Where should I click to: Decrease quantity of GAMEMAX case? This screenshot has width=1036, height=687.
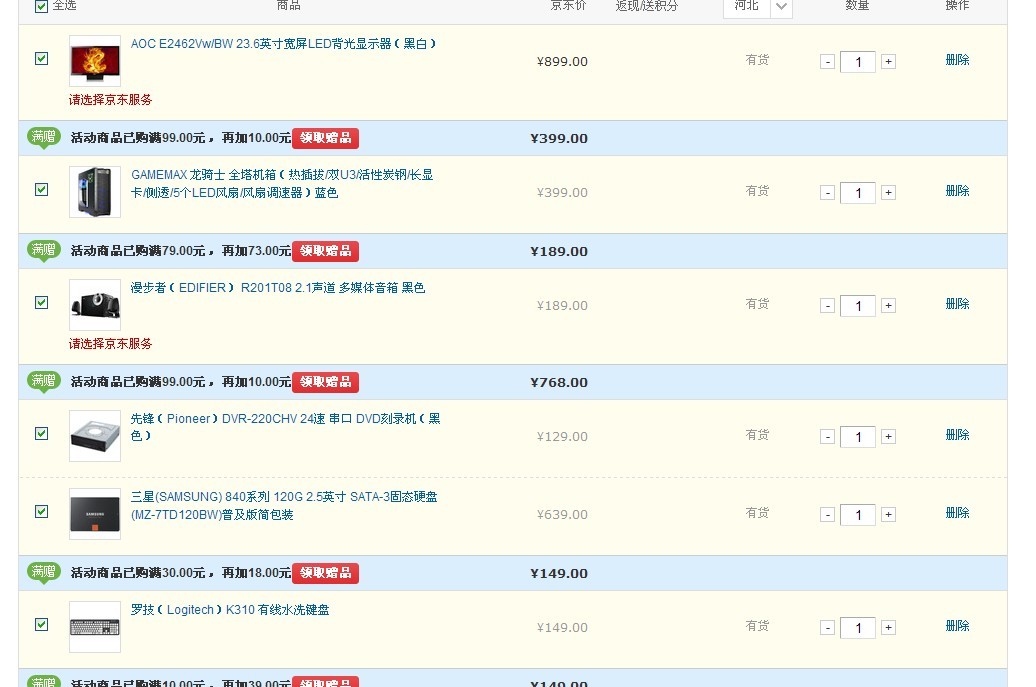(827, 193)
